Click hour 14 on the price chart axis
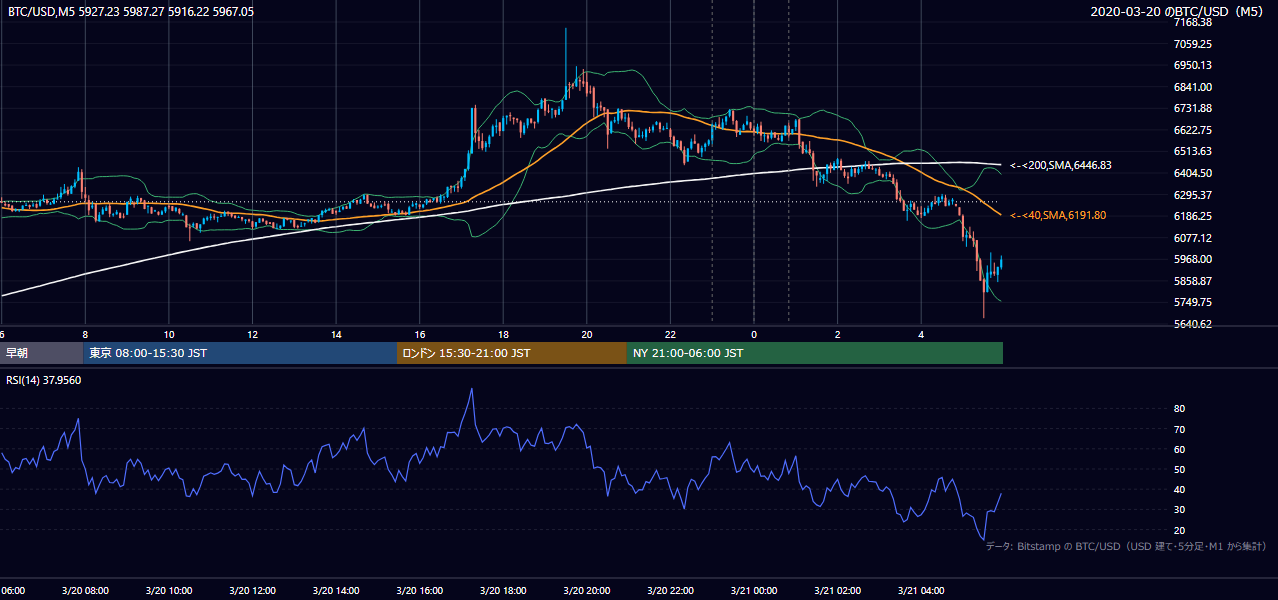The image size is (1278, 600). pyautogui.click(x=336, y=335)
